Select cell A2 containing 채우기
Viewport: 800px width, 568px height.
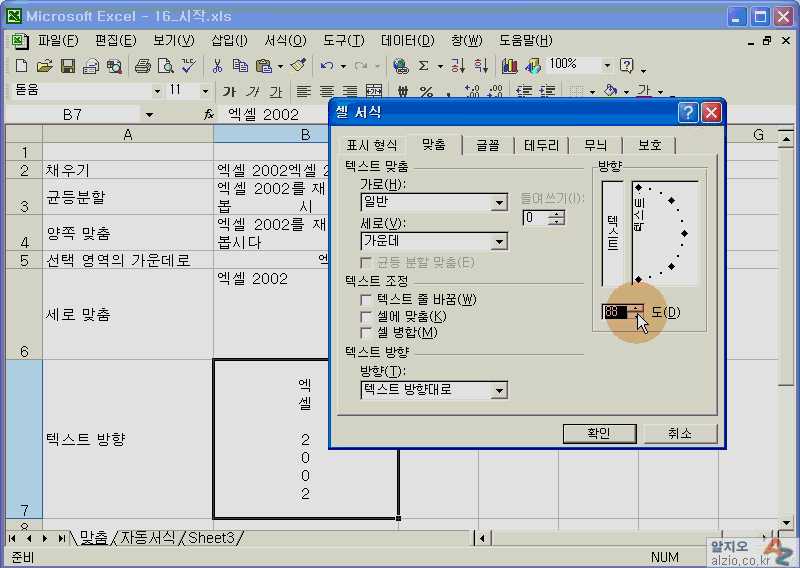tap(128, 170)
